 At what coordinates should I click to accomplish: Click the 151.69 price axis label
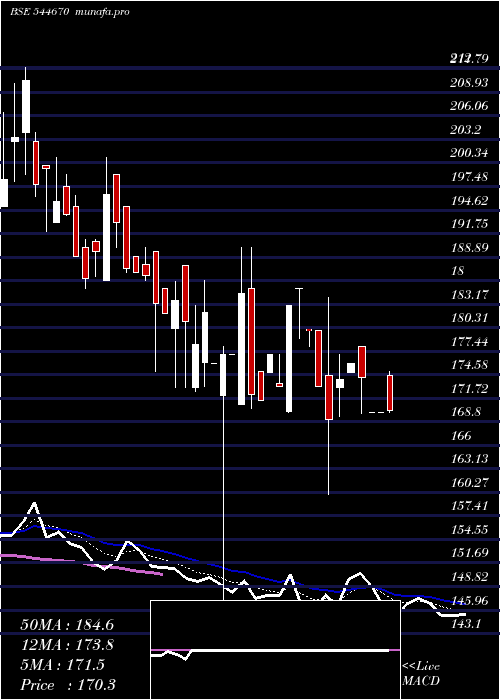[469, 554]
